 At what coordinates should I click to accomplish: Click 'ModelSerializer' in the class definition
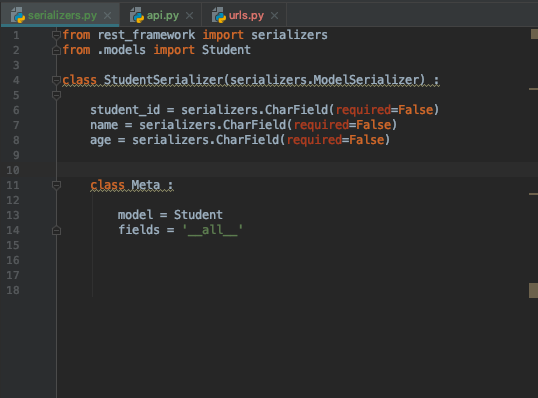[366, 80]
